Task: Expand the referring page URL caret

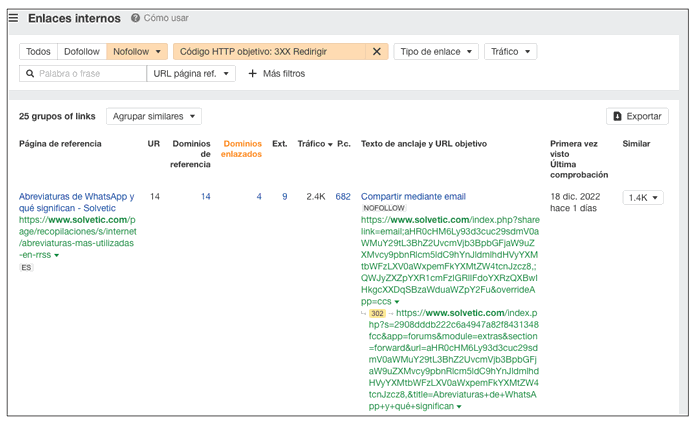Action: pyautogui.click(x=56, y=255)
